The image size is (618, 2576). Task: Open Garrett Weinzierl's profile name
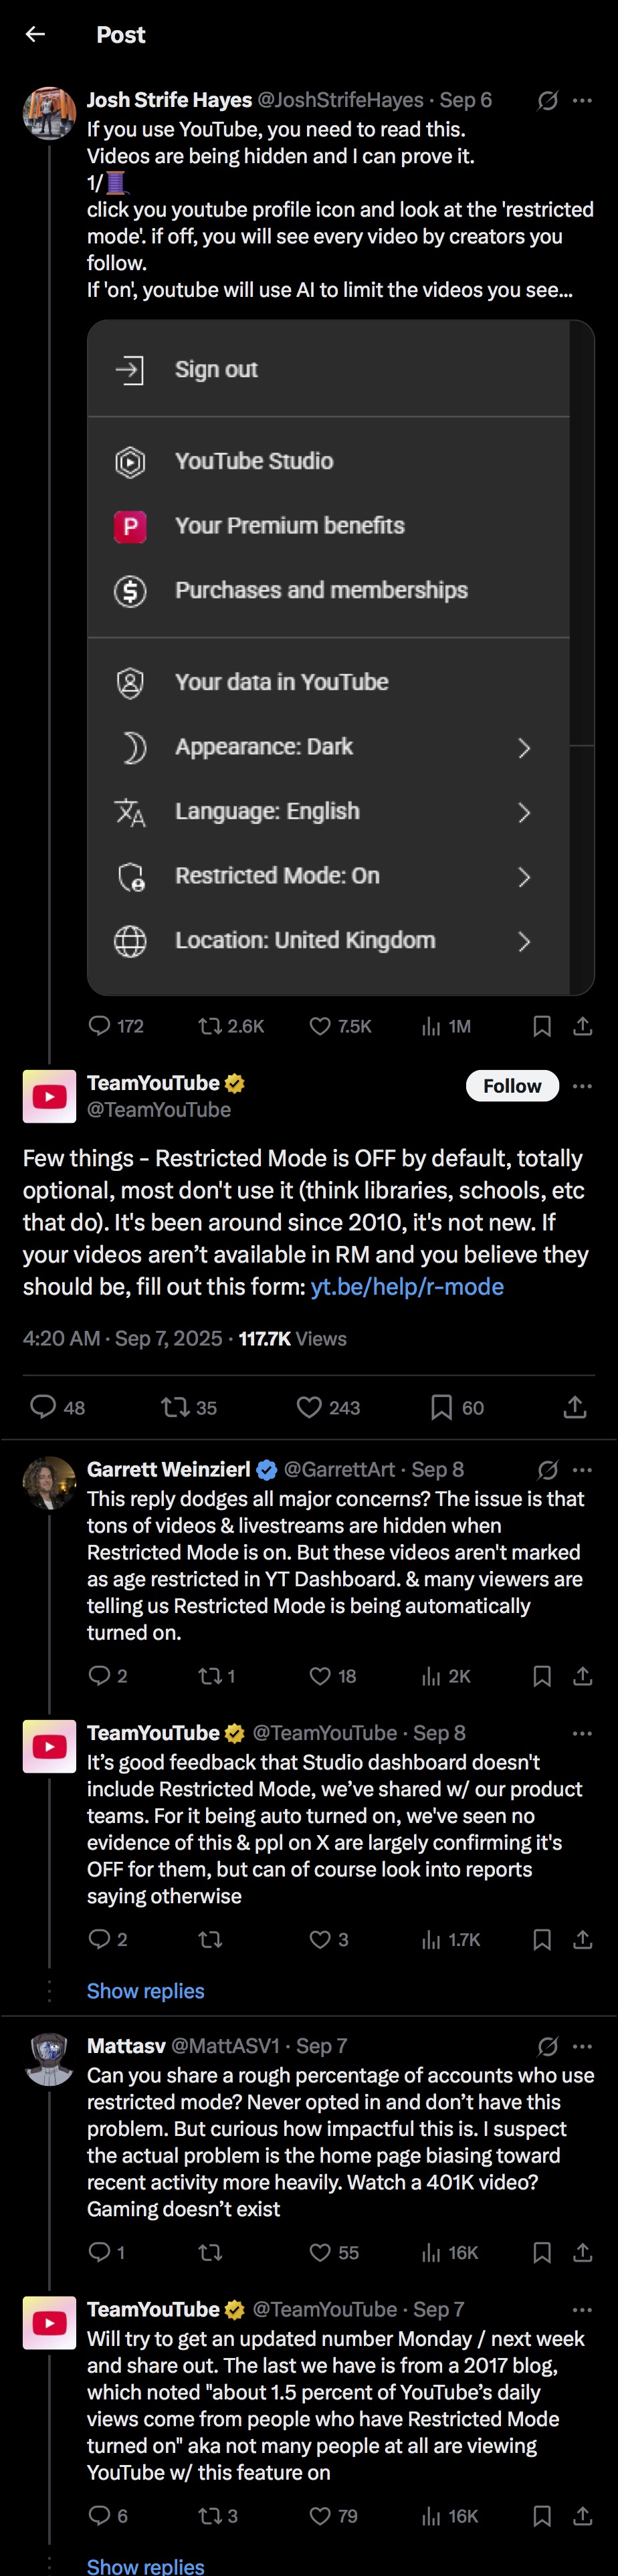(168, 1469)
